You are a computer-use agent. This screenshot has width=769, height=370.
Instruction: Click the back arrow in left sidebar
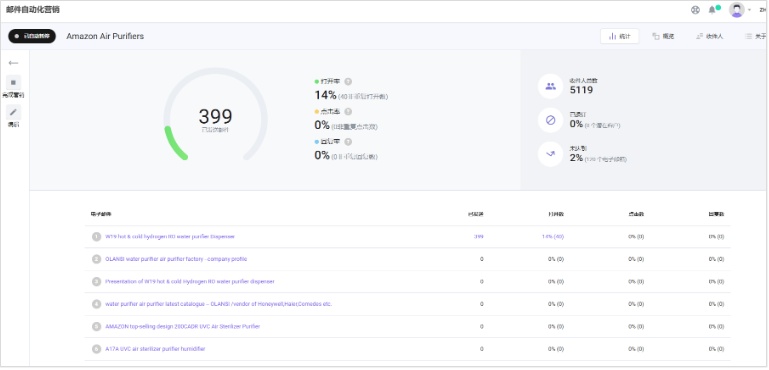[x=13, y=63]
